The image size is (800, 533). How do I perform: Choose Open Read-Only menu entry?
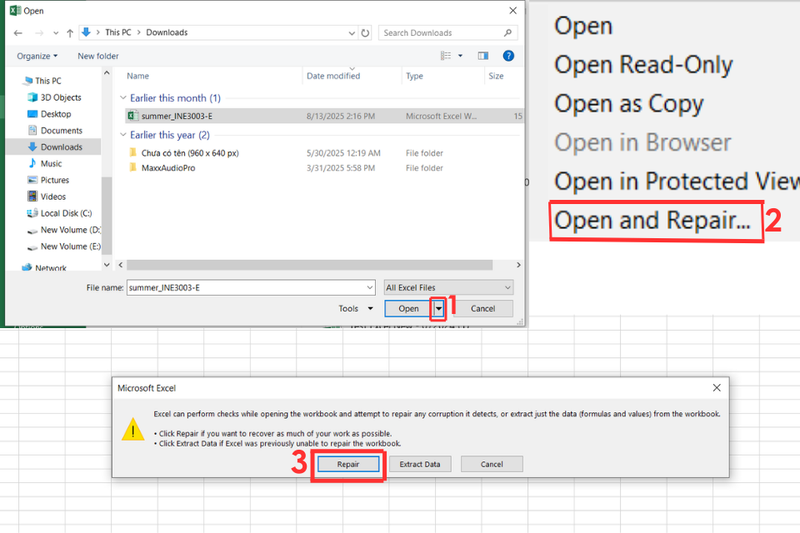pyautogui.click(x=643, y=65)
